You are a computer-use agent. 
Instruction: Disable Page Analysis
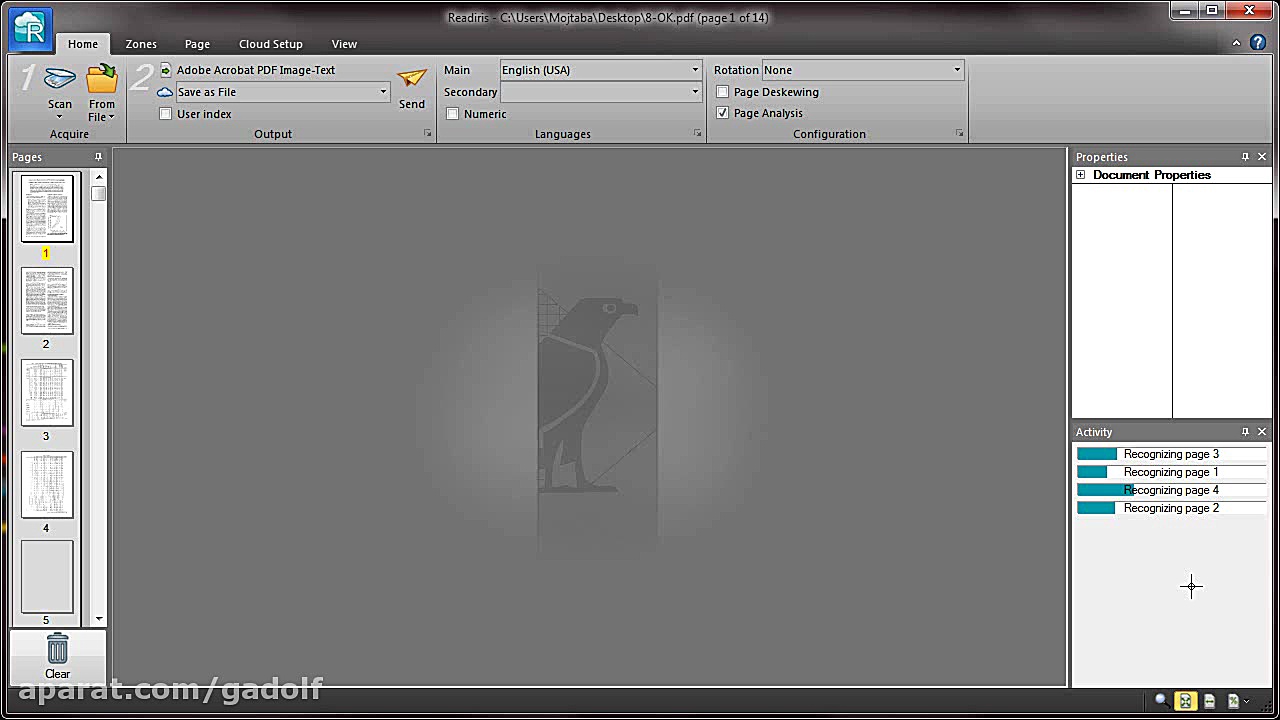click(x=722, y=113)
